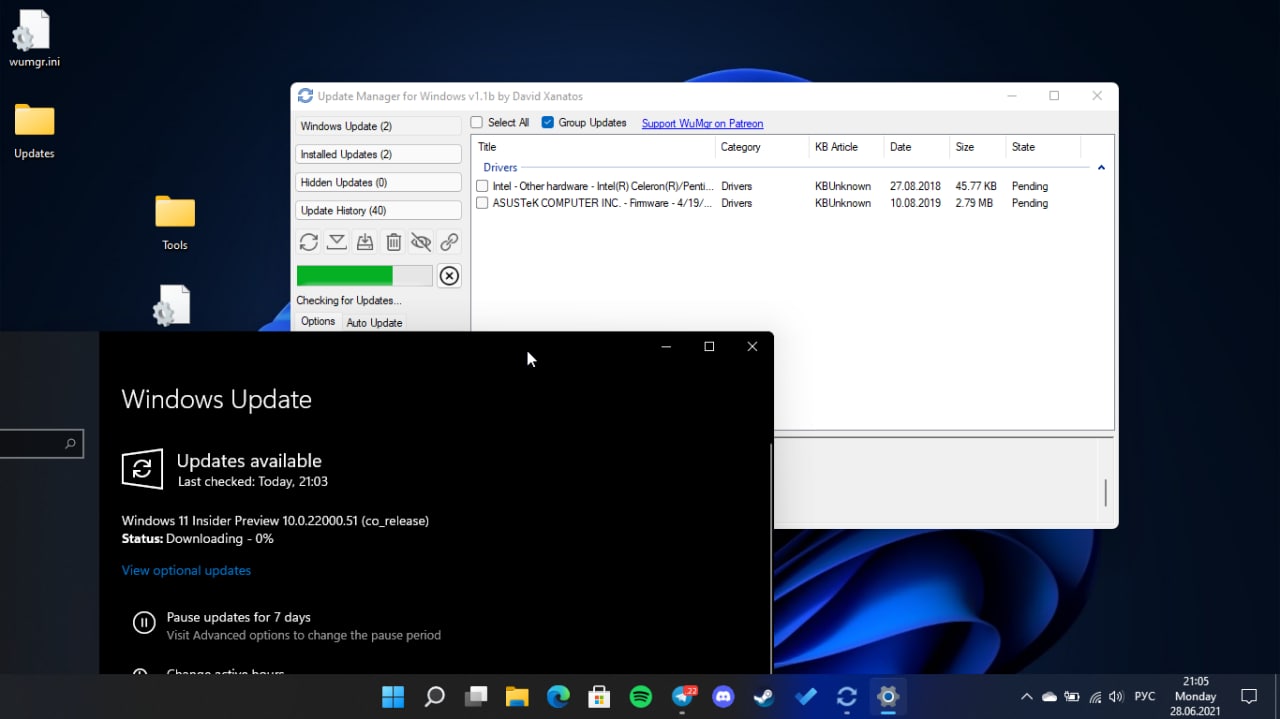Click the Settings search box
Viewport: 1280px width, 719px height.
point(41,443)
